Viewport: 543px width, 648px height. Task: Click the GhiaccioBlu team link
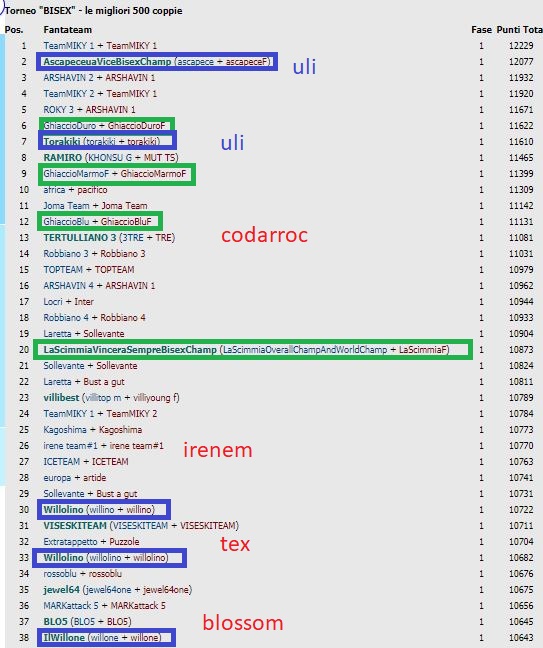pyautogui.click(x=66, y=222)
